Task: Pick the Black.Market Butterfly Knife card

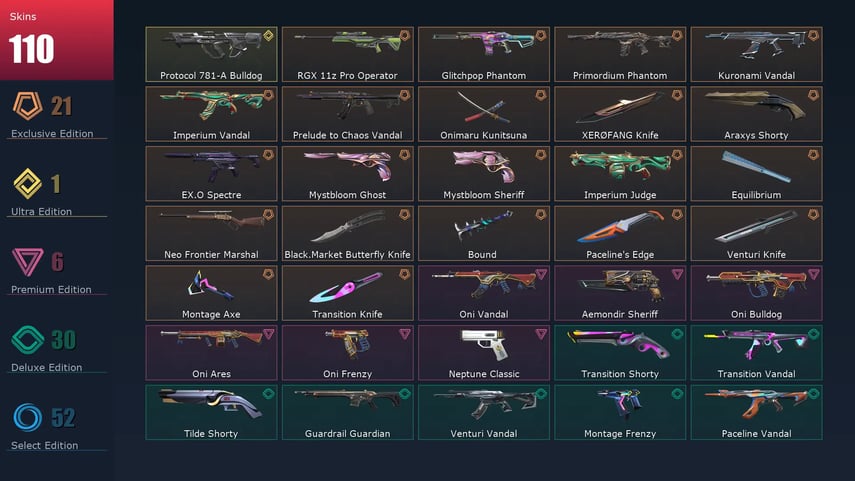Action: click(347, 233)
